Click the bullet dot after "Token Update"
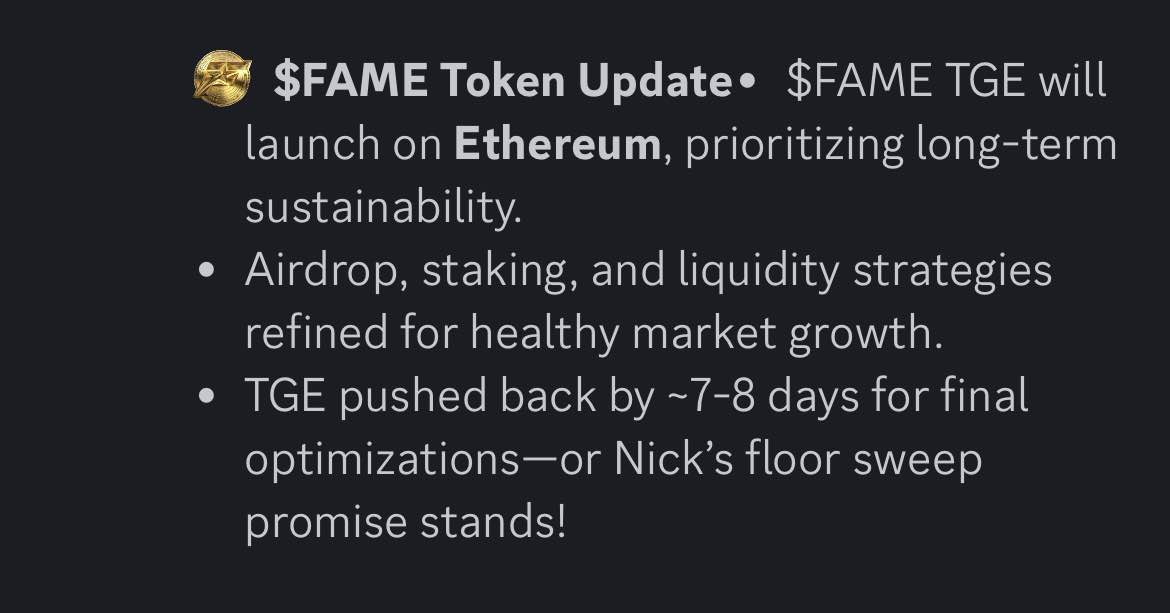This screenshot has width=1170, height=613. click(742, 83)
